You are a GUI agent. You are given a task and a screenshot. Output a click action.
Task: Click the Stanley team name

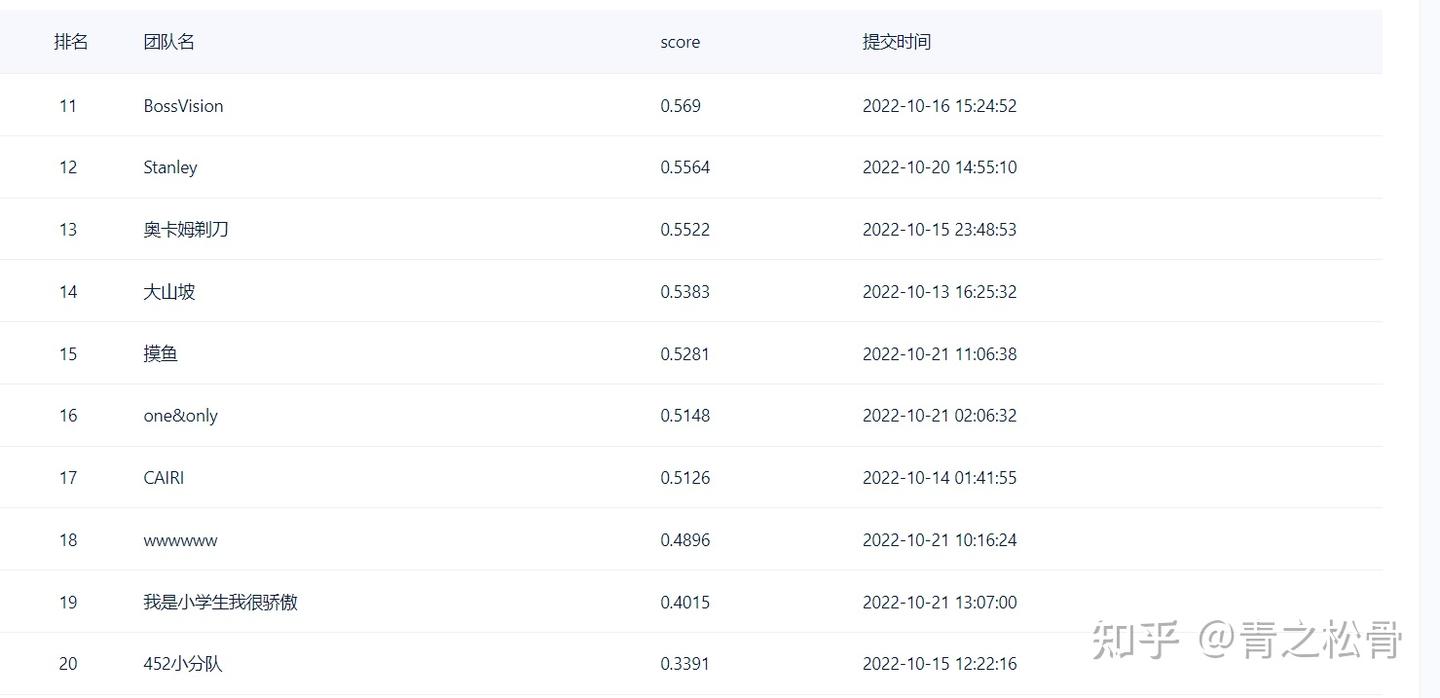[170, 168]
